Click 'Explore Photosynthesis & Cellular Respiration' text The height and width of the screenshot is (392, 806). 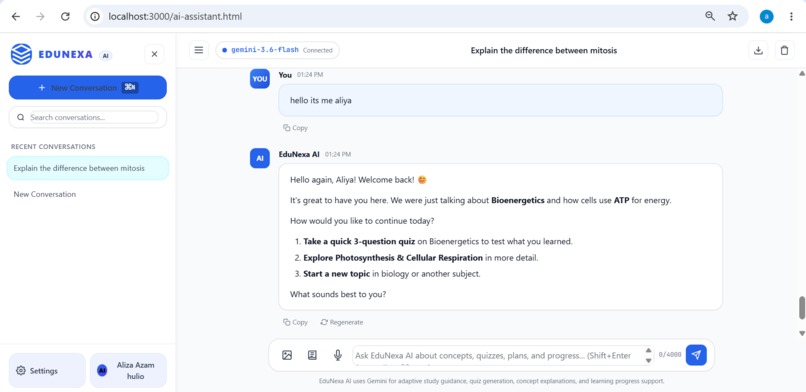pyautogui.click(x=393, y=257)
